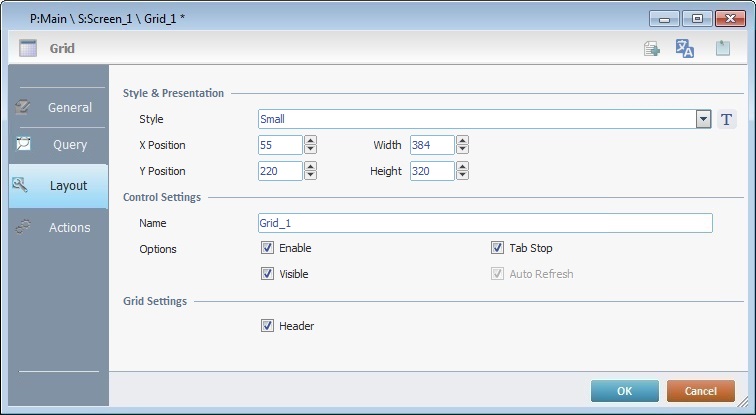Click the Query tab's icon
The height and width of the screenshot is (415, 756).
pyautogui.click(x=23, y=144)
